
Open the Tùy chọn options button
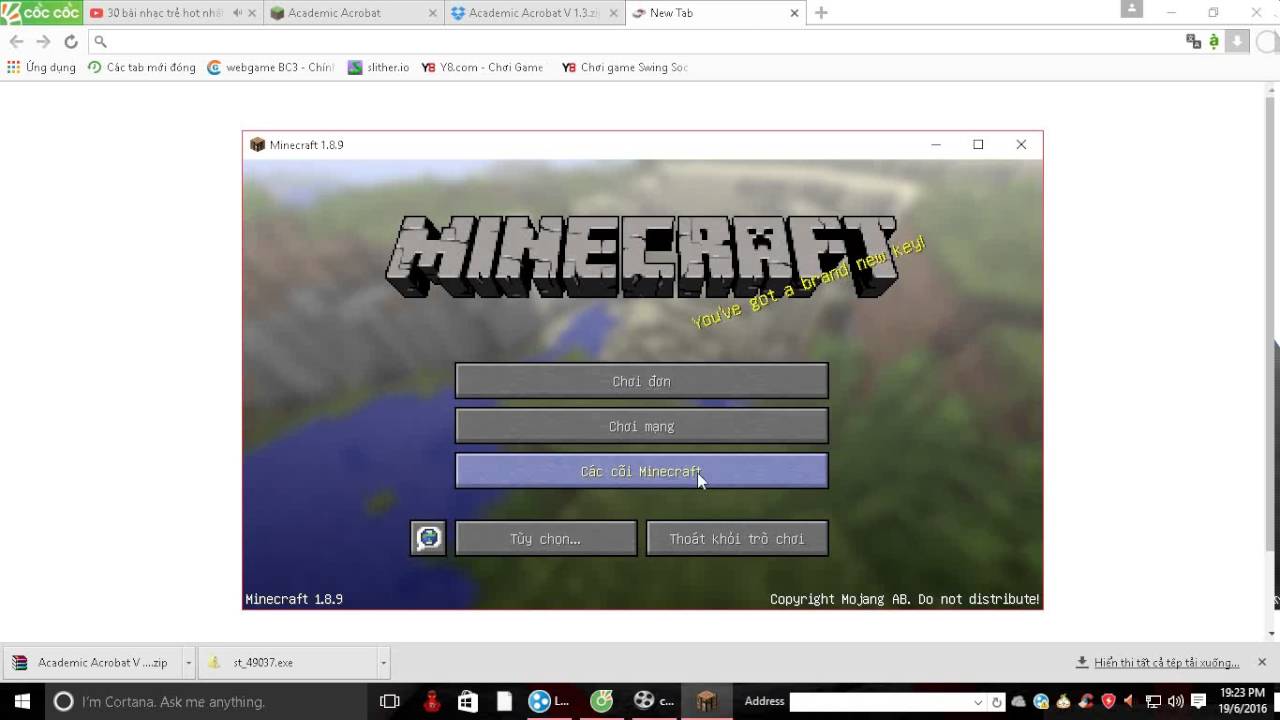[546, 538]
